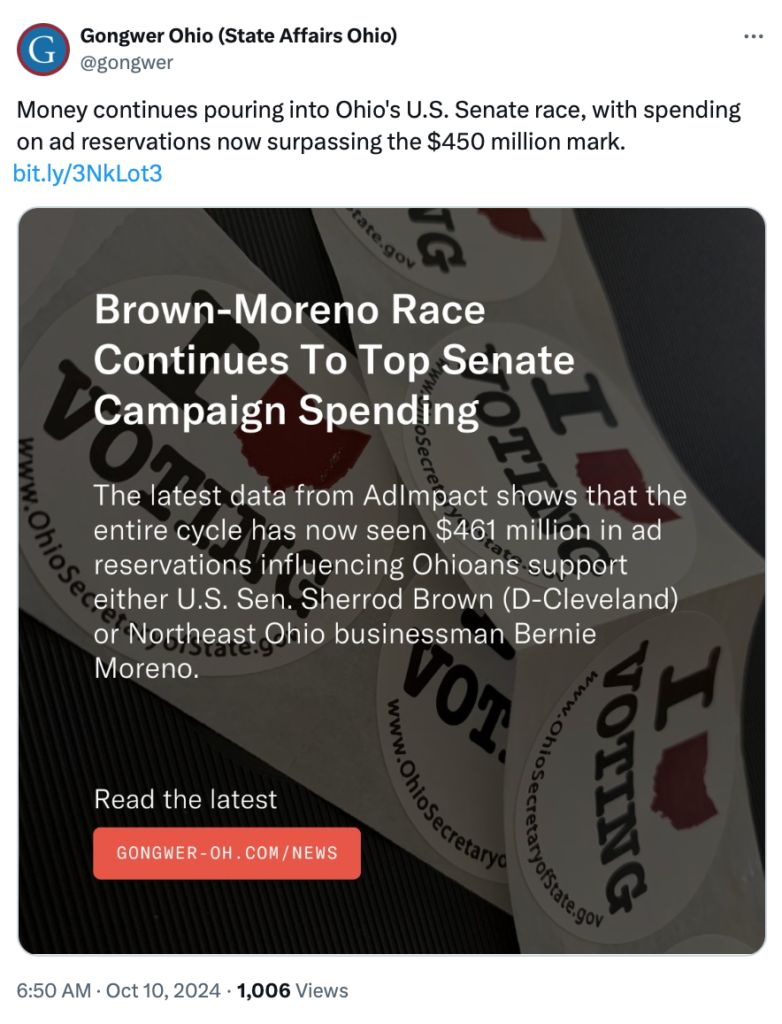Click the tweet text about Ohio's Senate race
Image resolution: width=782 pixels, height=1024 pixels.
tap(378, 126)
